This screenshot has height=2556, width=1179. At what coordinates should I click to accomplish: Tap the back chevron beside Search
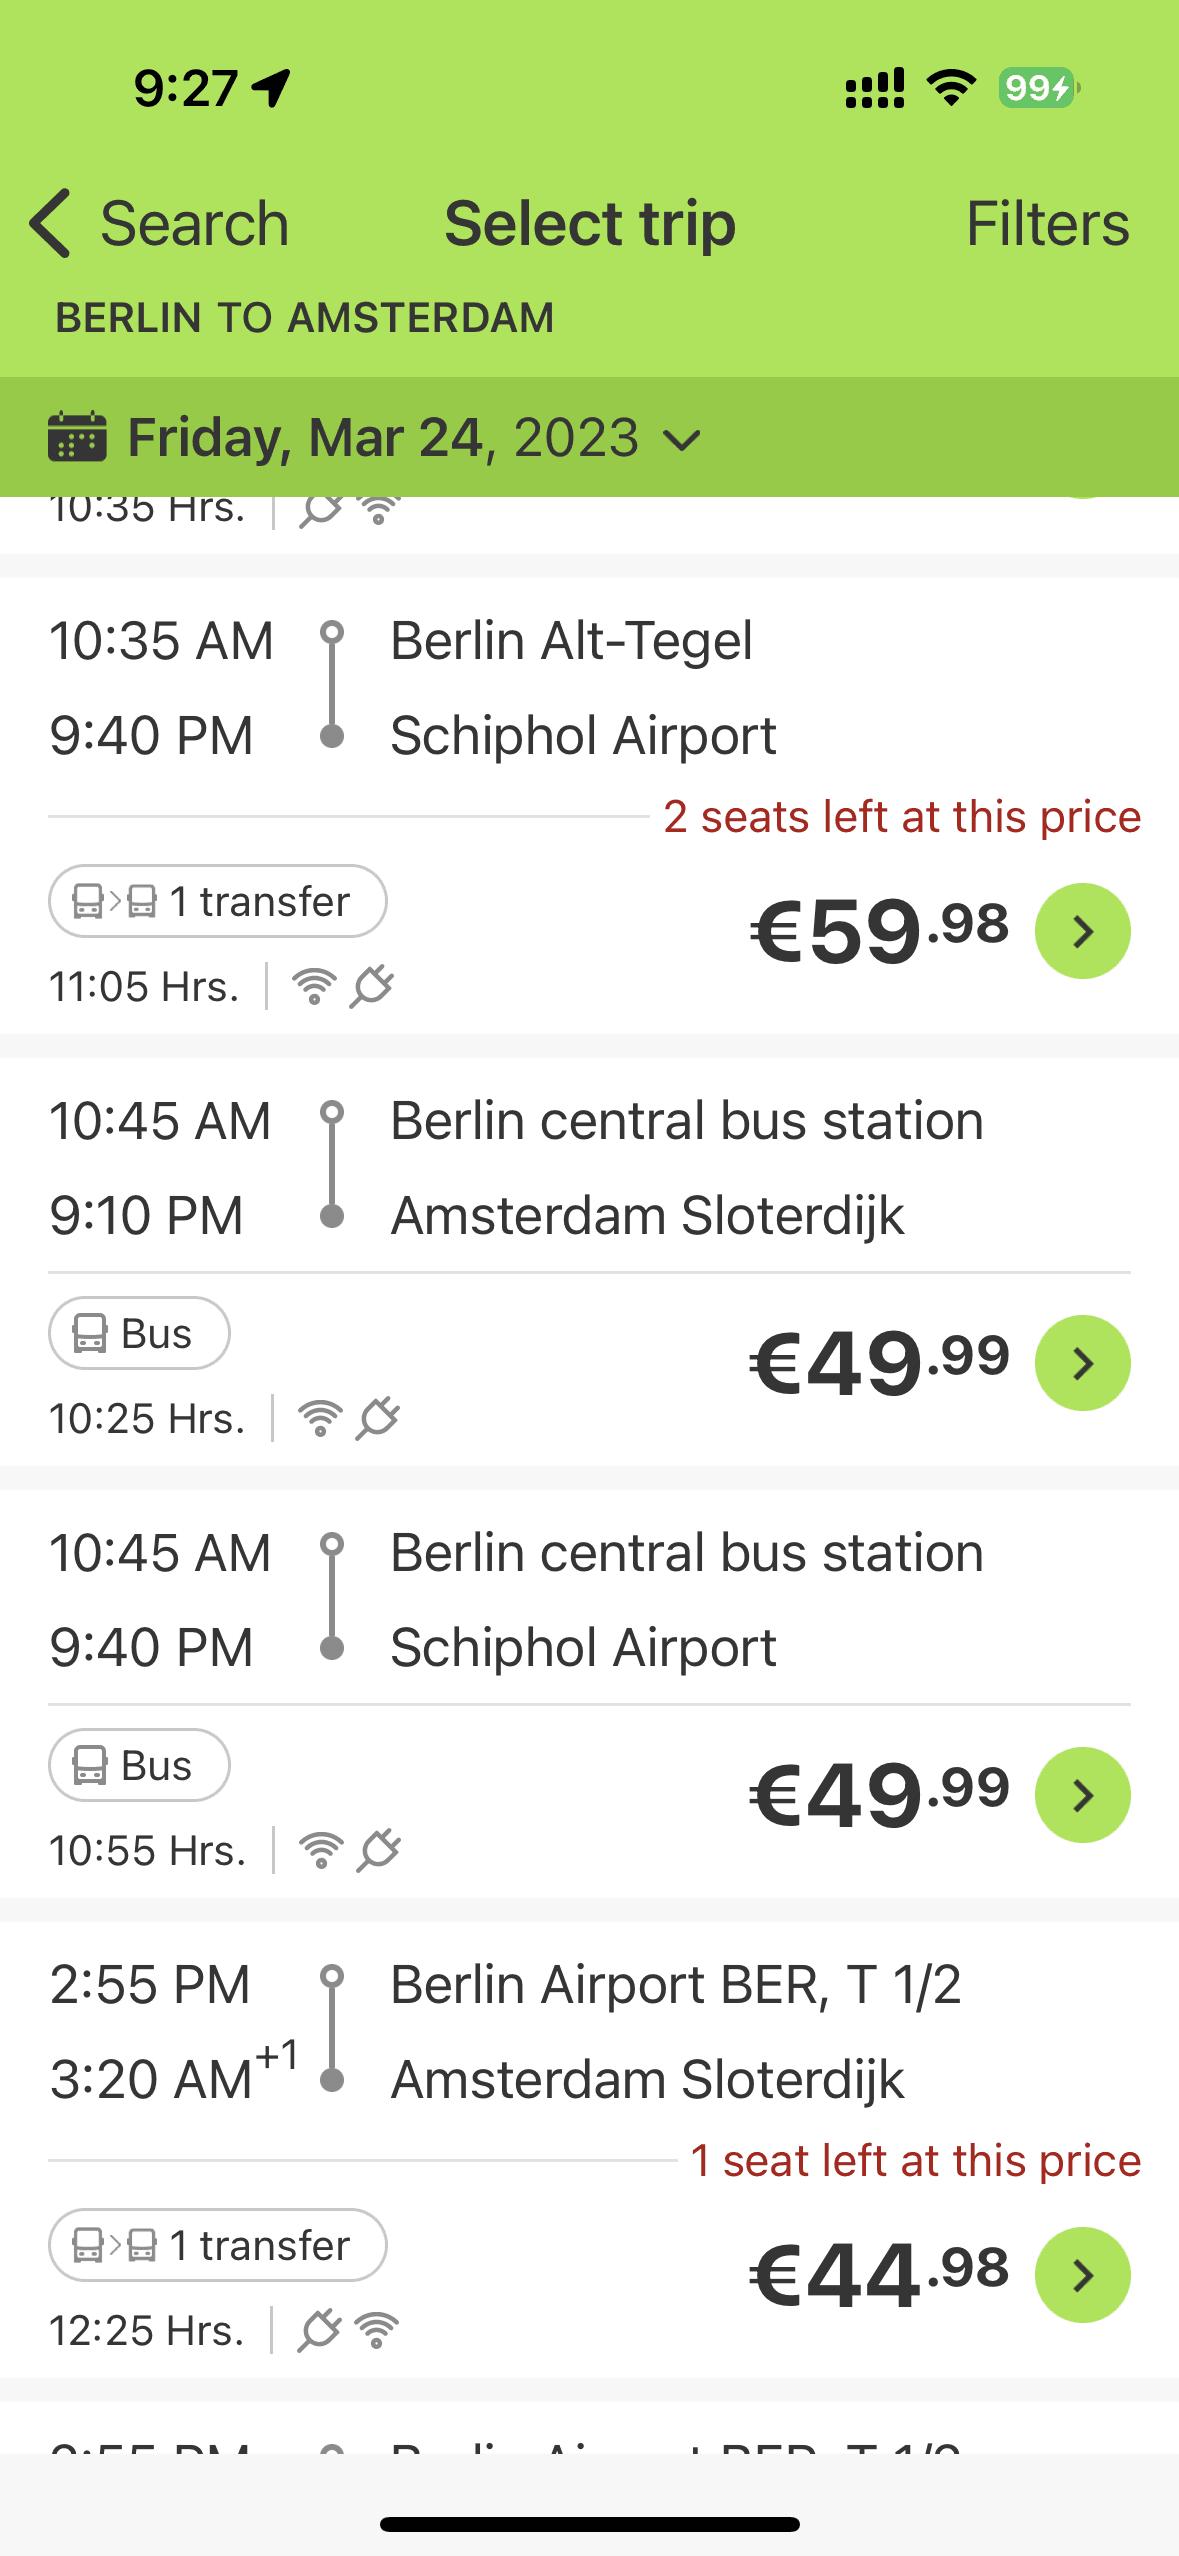(52, 223)
